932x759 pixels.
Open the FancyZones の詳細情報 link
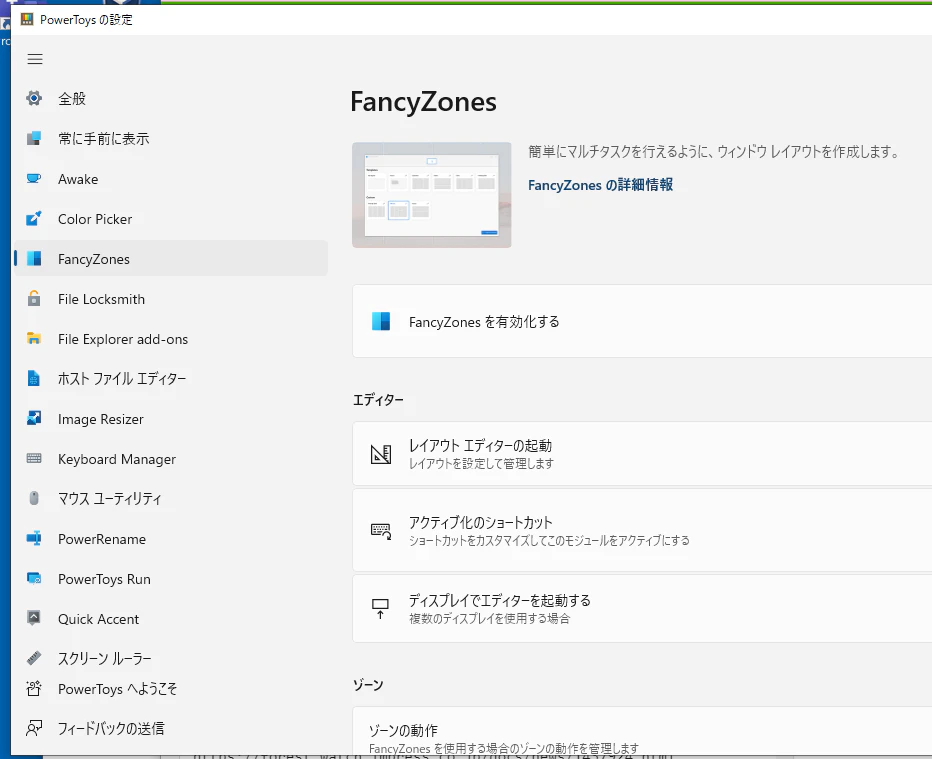[x=600, y=185]
